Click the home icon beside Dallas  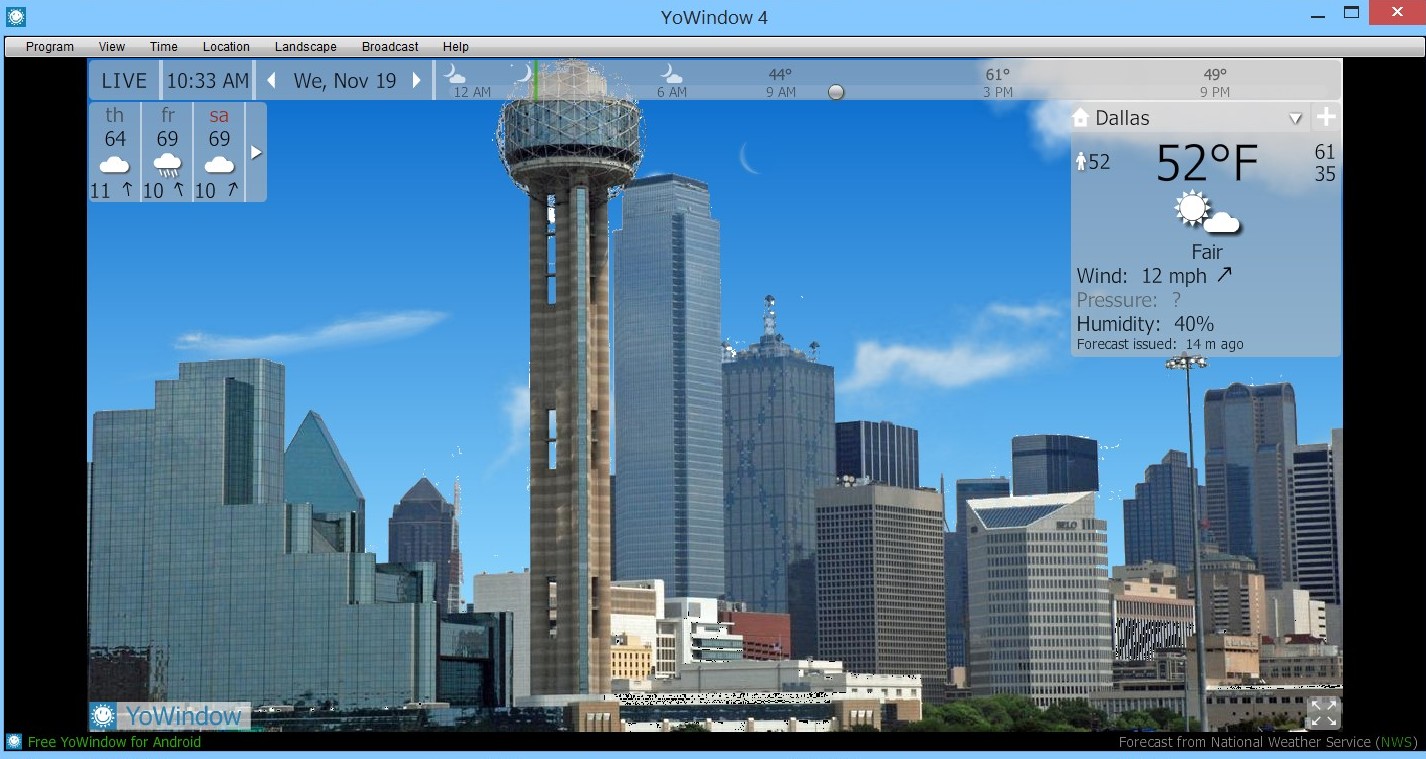coord(1080,118)
